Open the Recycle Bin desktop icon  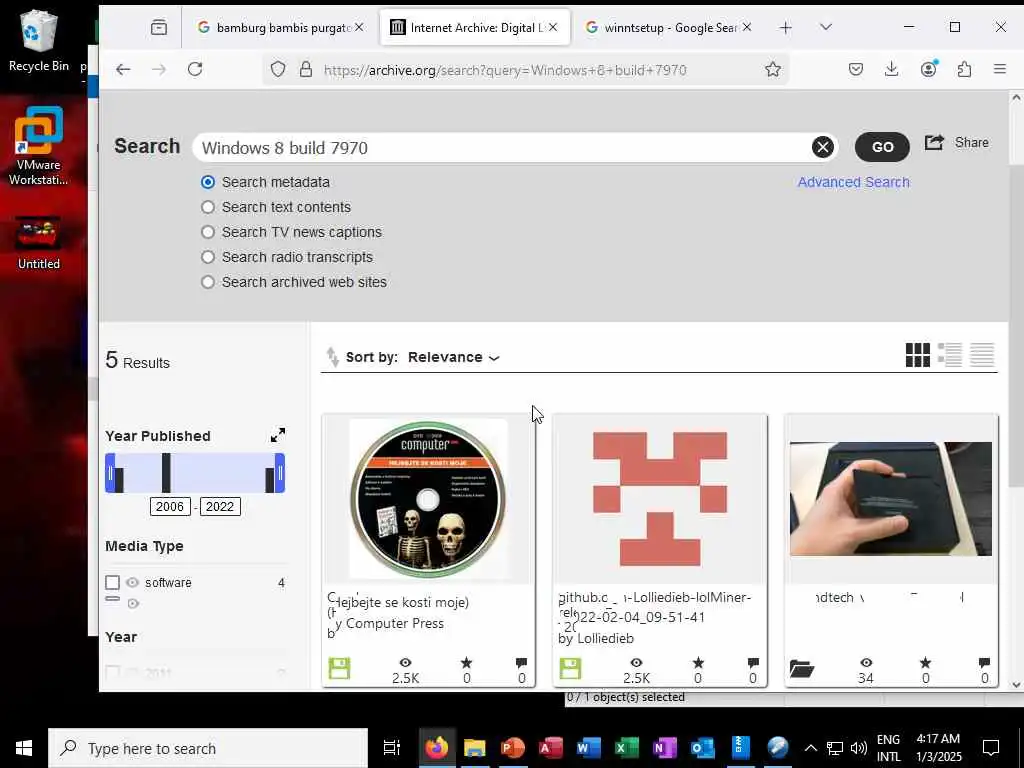39,41
